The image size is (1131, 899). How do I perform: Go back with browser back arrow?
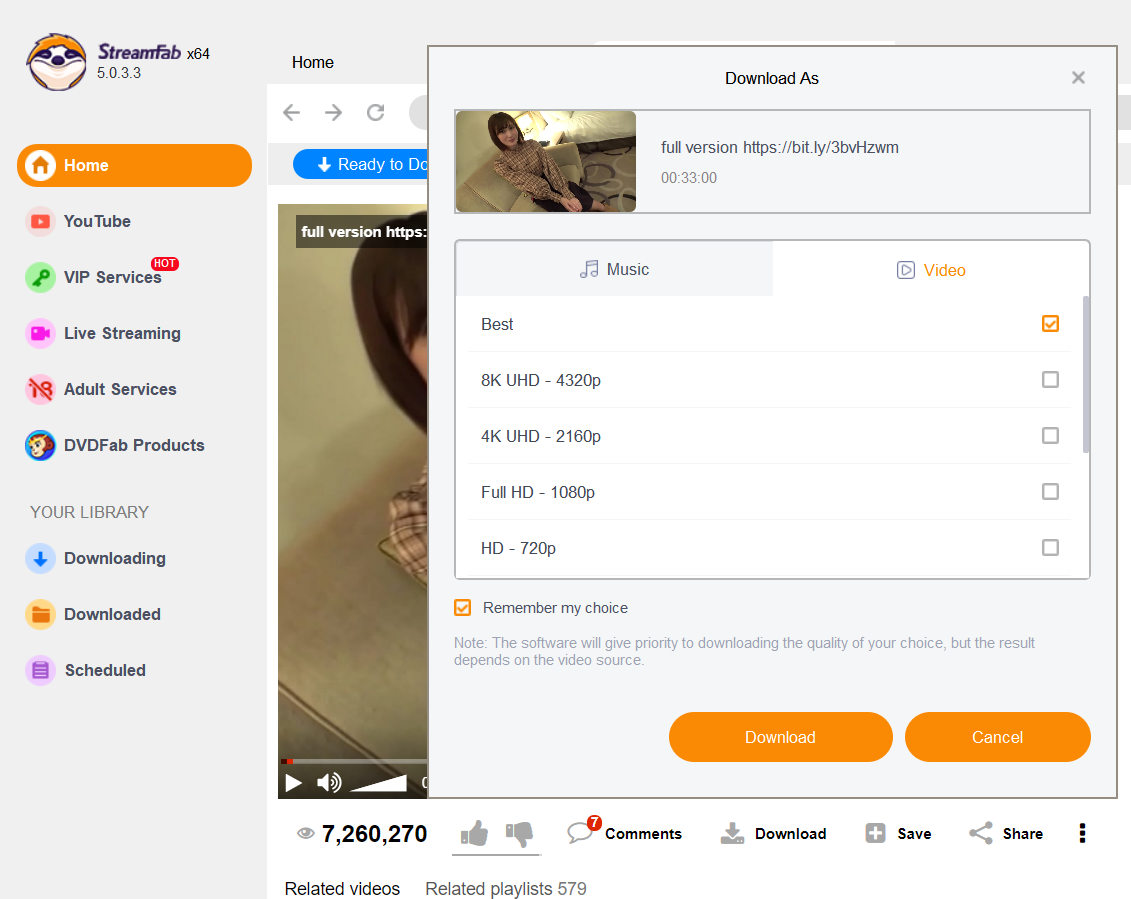point(291,113)
